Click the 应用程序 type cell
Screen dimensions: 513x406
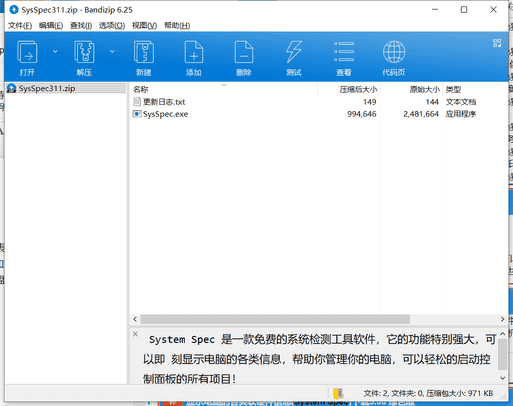click(461, 114)
